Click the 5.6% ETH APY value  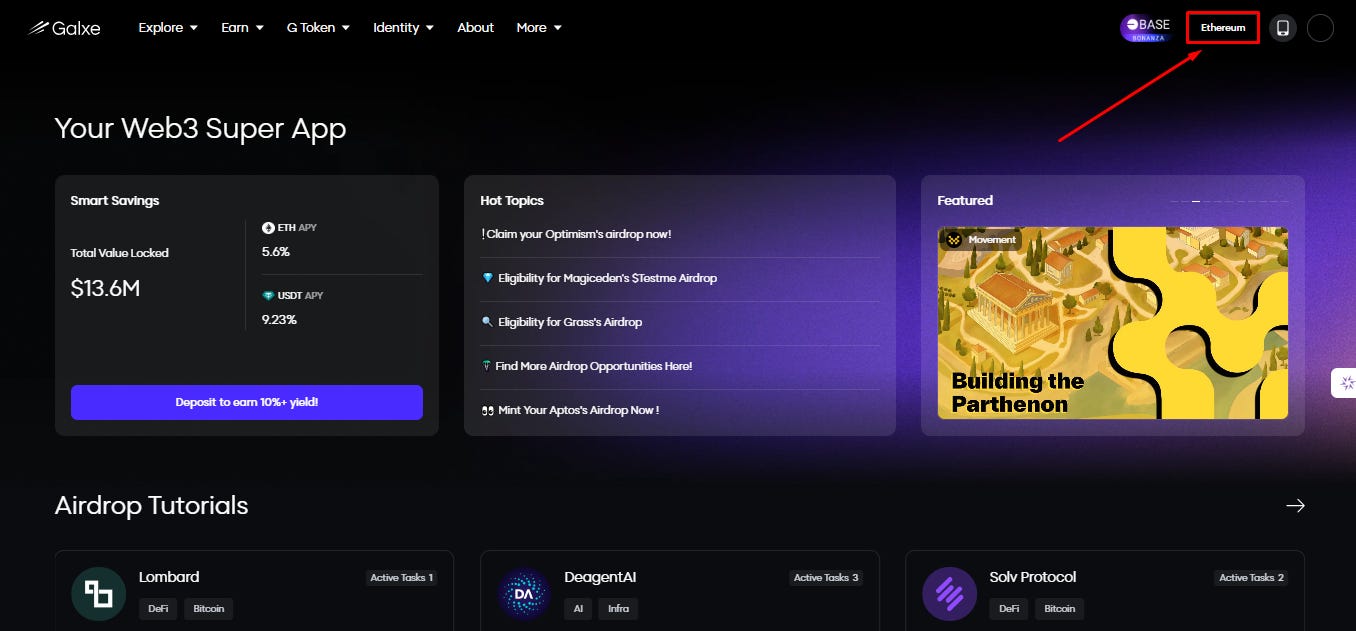(276, 252)
